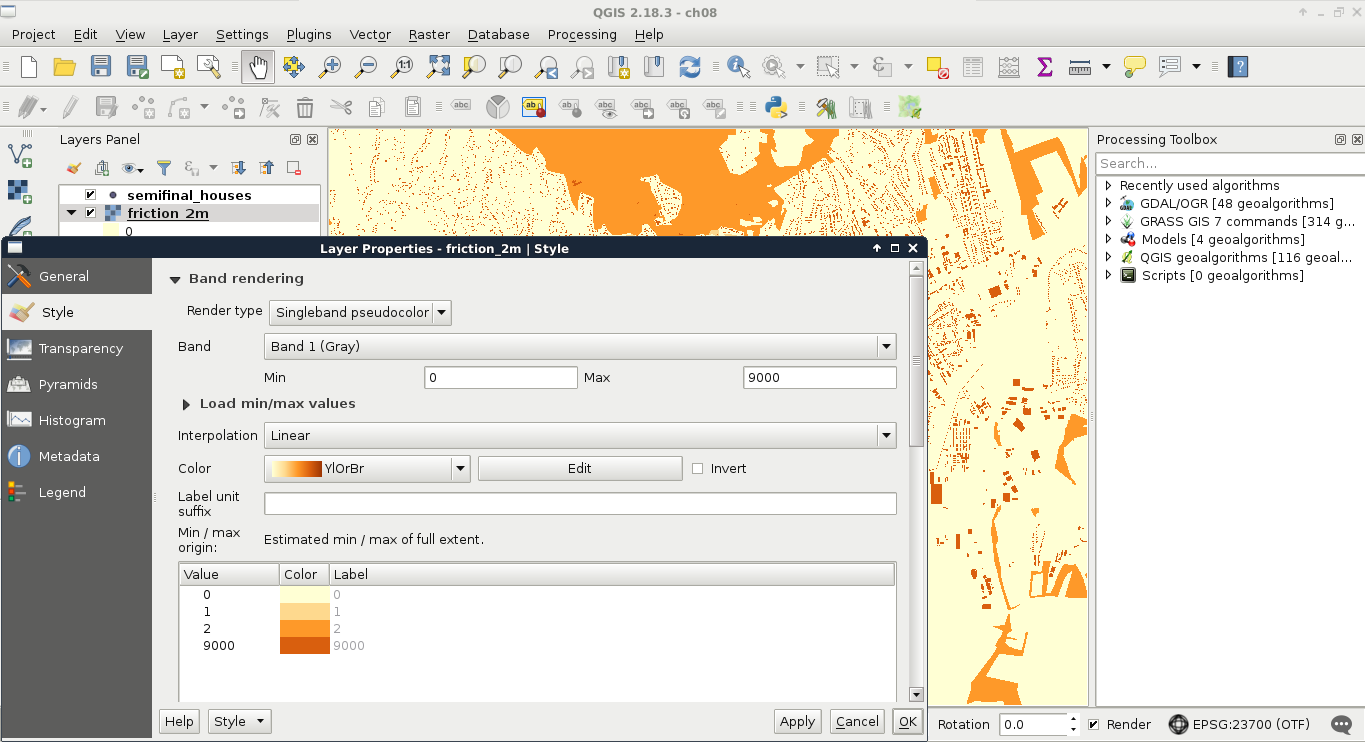Click the Apply button
The width and height of the screenshot is (1365, 742).
pyautogui.click(x=797, y=721)
